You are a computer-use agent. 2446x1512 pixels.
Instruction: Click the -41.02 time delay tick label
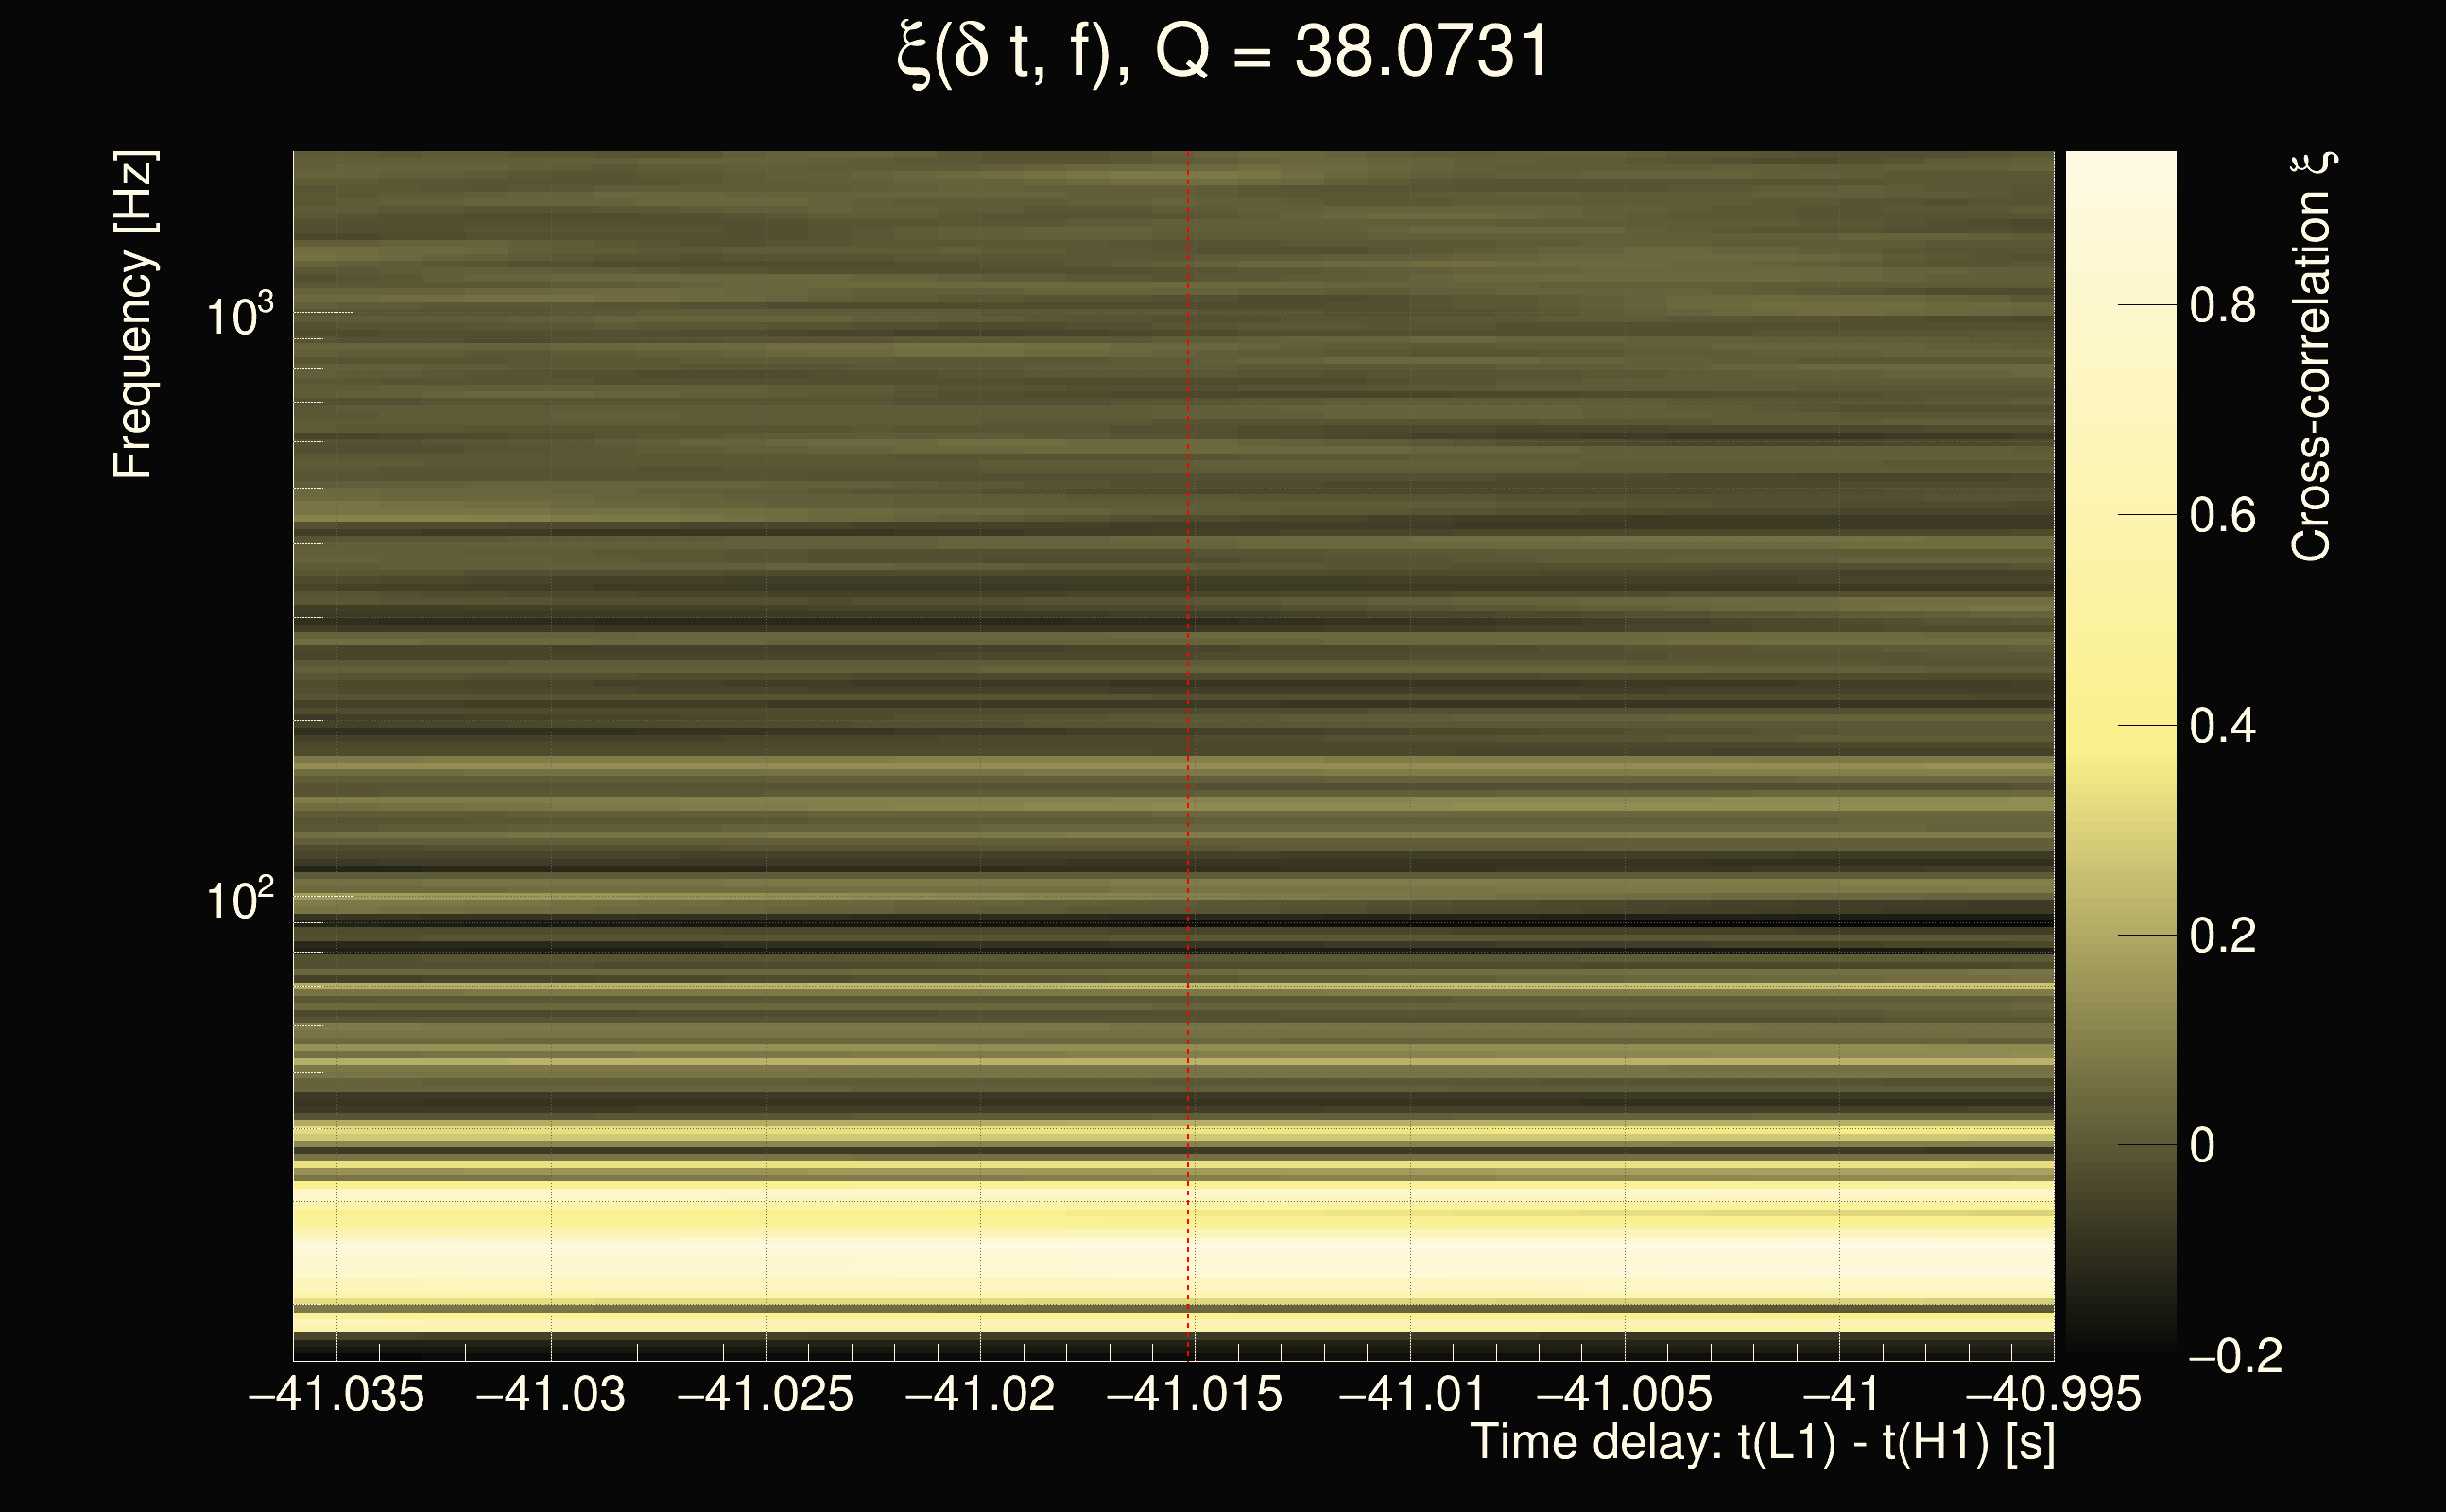pyautogui.click(x=980, y=1394)
